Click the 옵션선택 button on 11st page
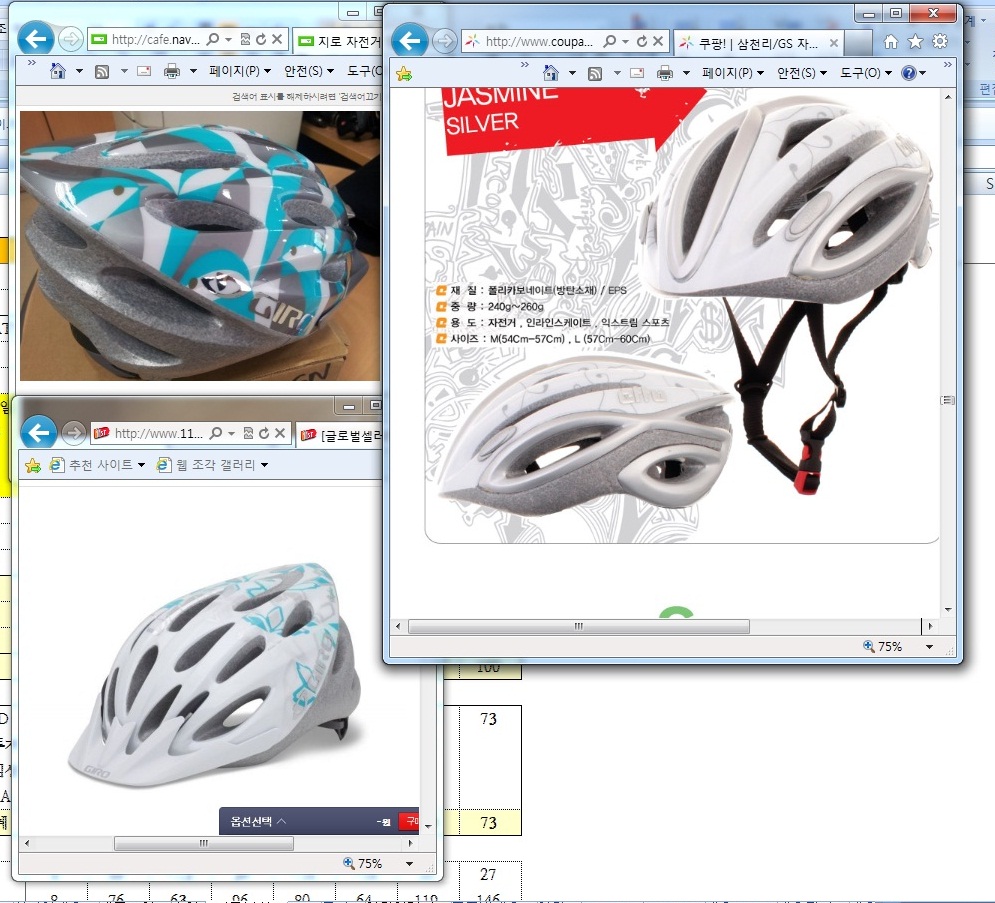 253,821
